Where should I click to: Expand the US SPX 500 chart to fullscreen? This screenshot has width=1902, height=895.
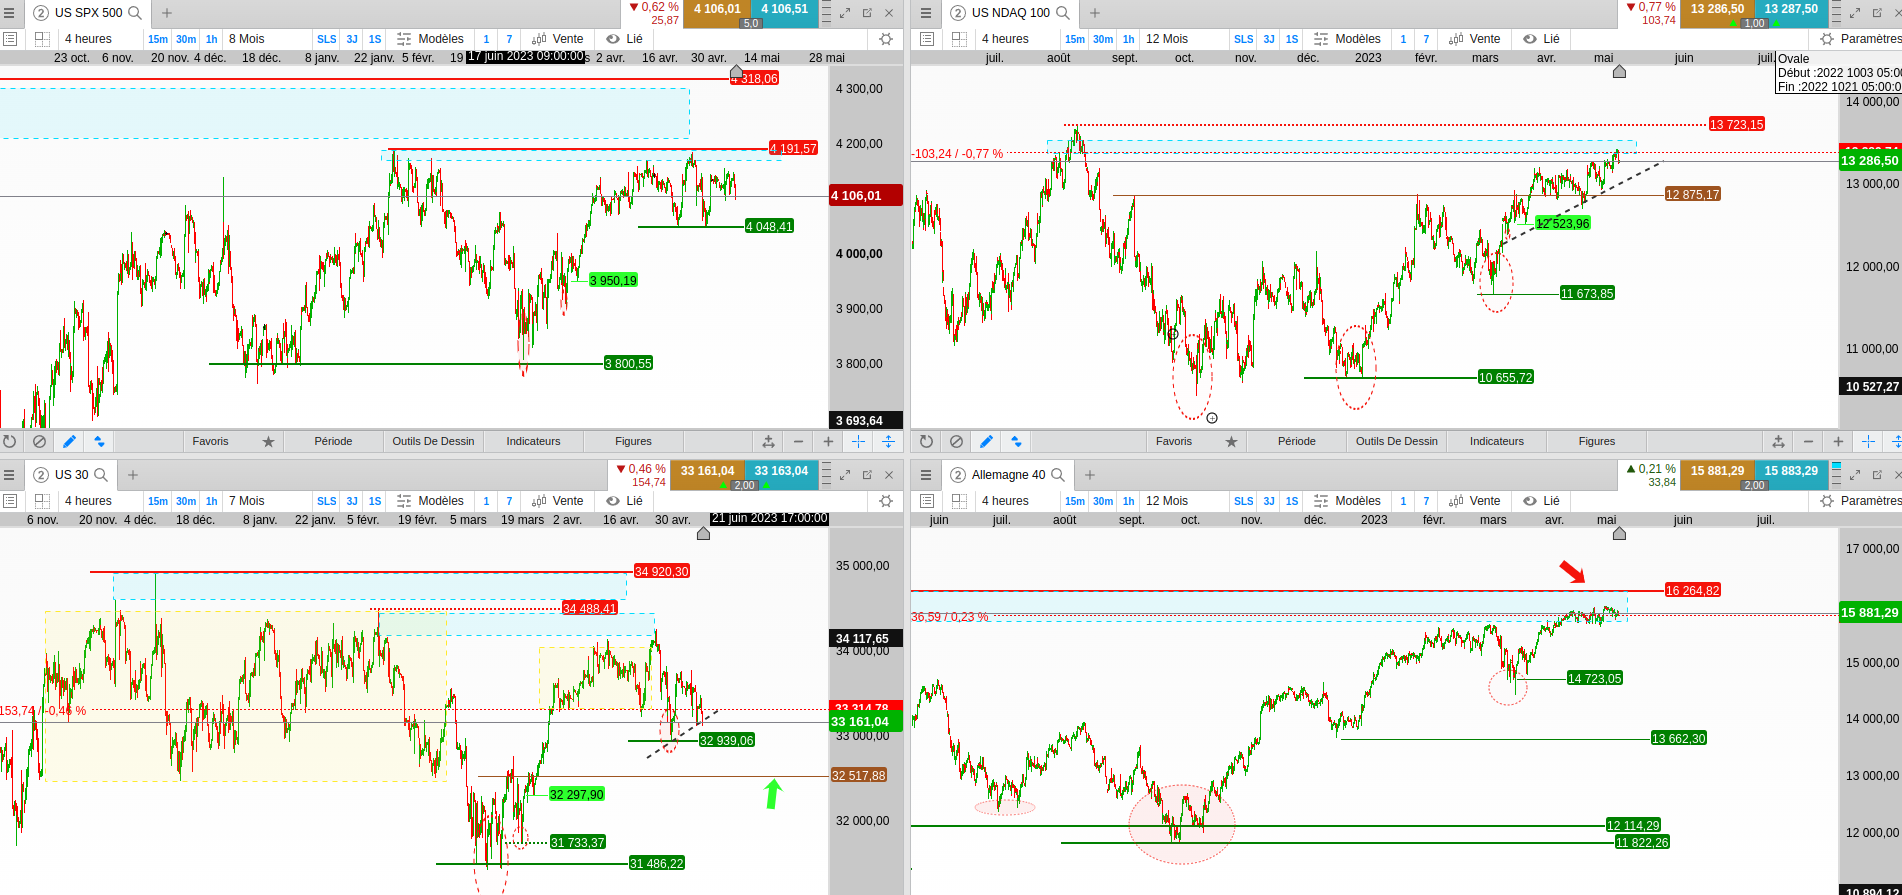click(x=845, y=13)
